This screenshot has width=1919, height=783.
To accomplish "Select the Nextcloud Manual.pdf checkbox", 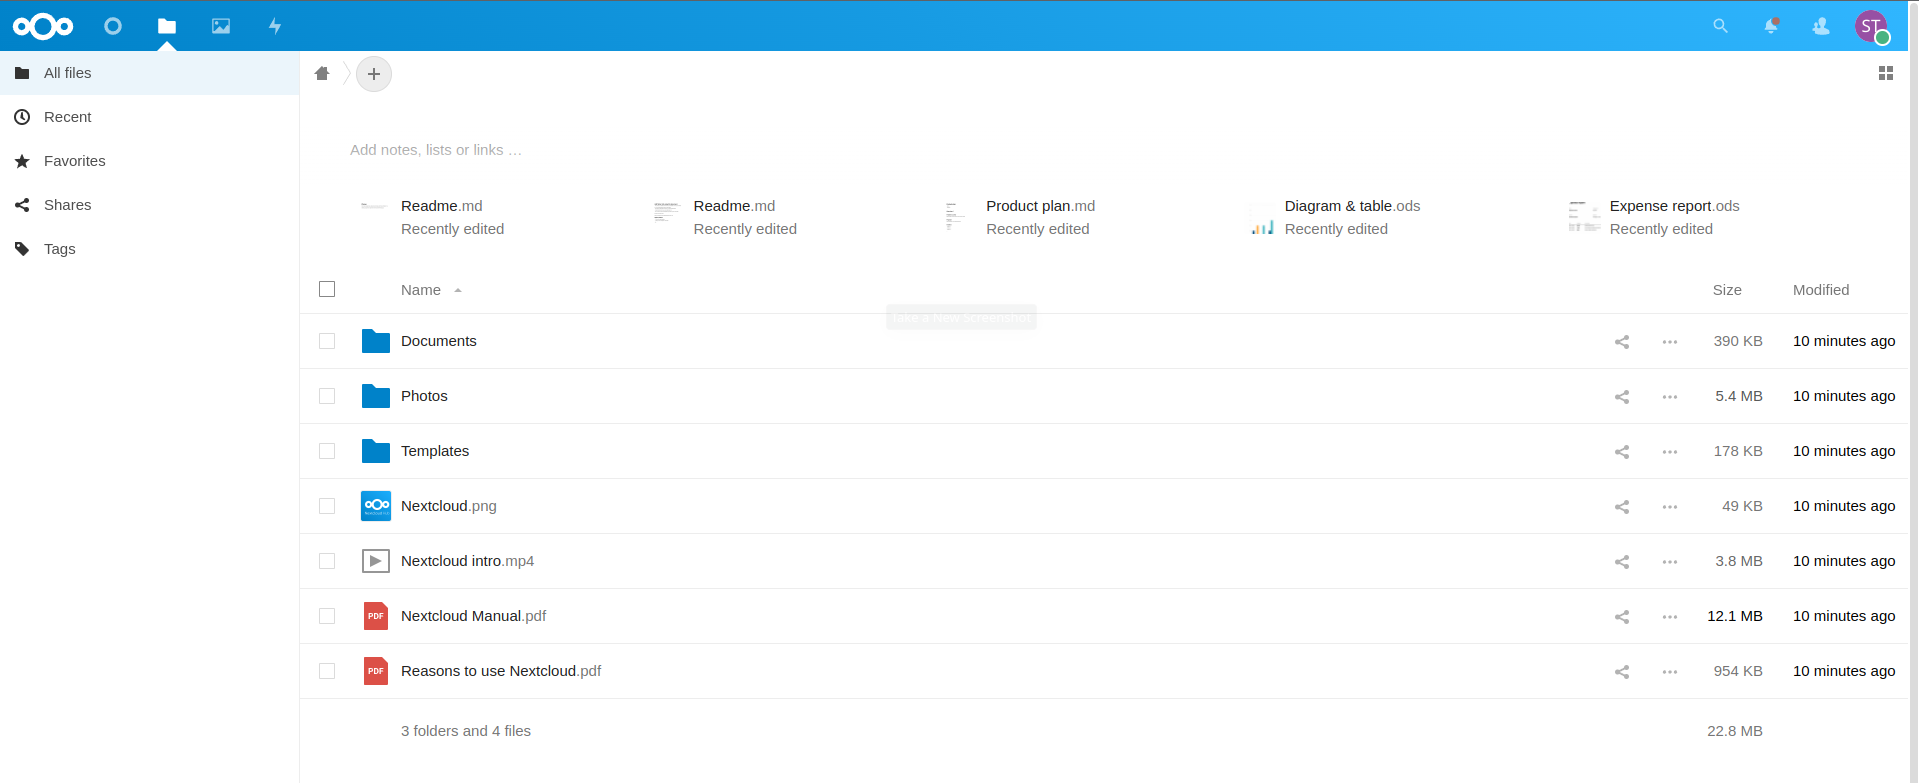I will coord(327,616).
